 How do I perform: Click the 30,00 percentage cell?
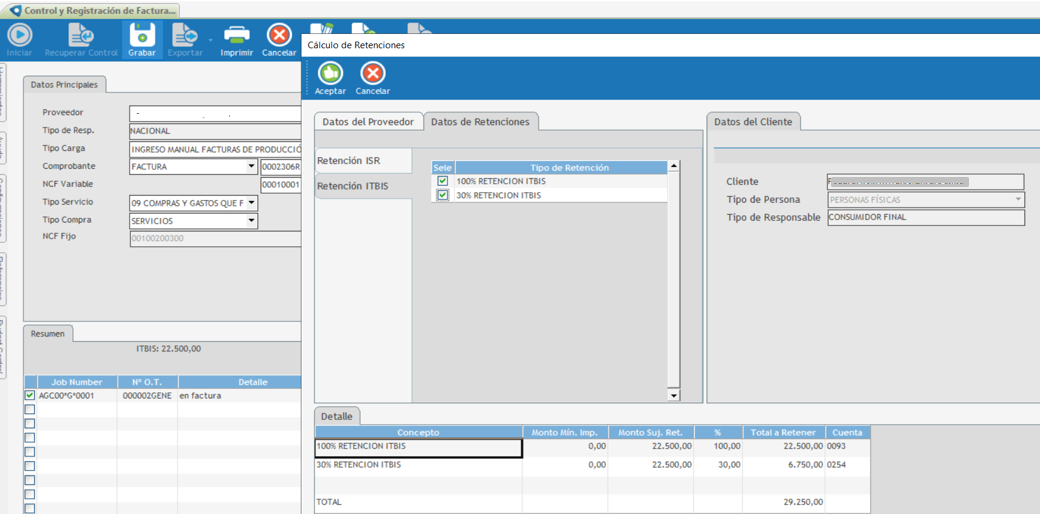pyautogui.click(x=718, y=466)
